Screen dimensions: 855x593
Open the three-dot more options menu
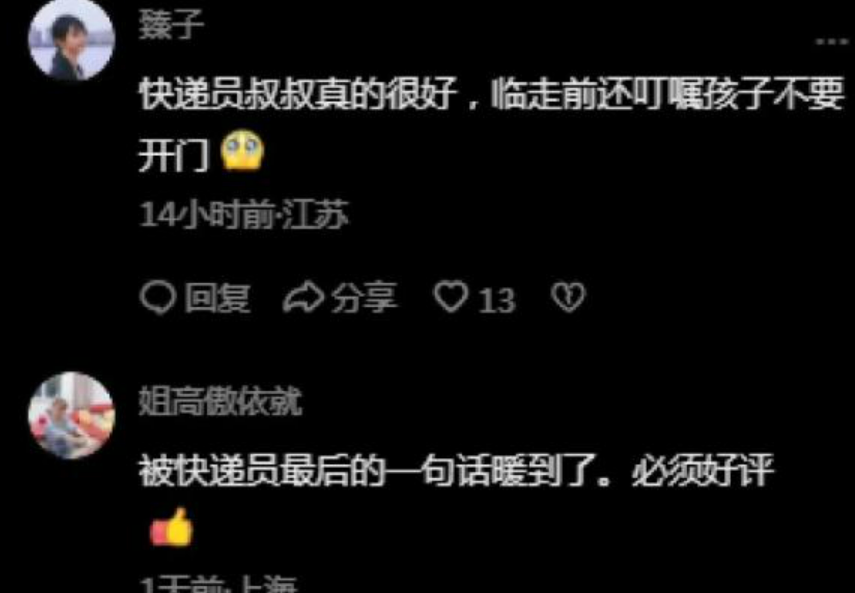(833, 41)
